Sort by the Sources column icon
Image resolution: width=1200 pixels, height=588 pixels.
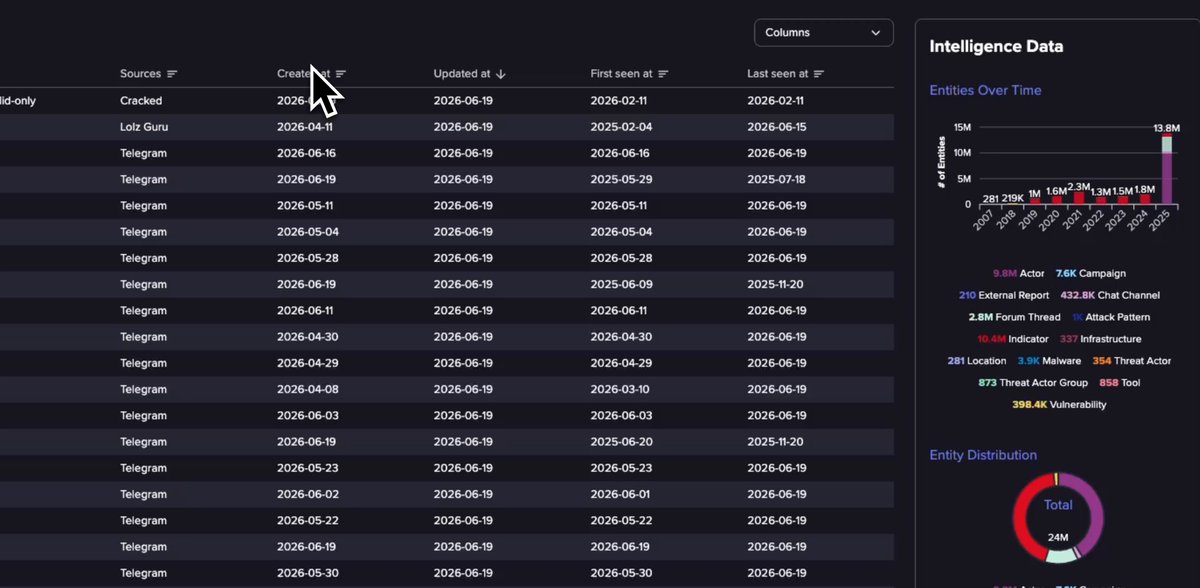[172, 74]
